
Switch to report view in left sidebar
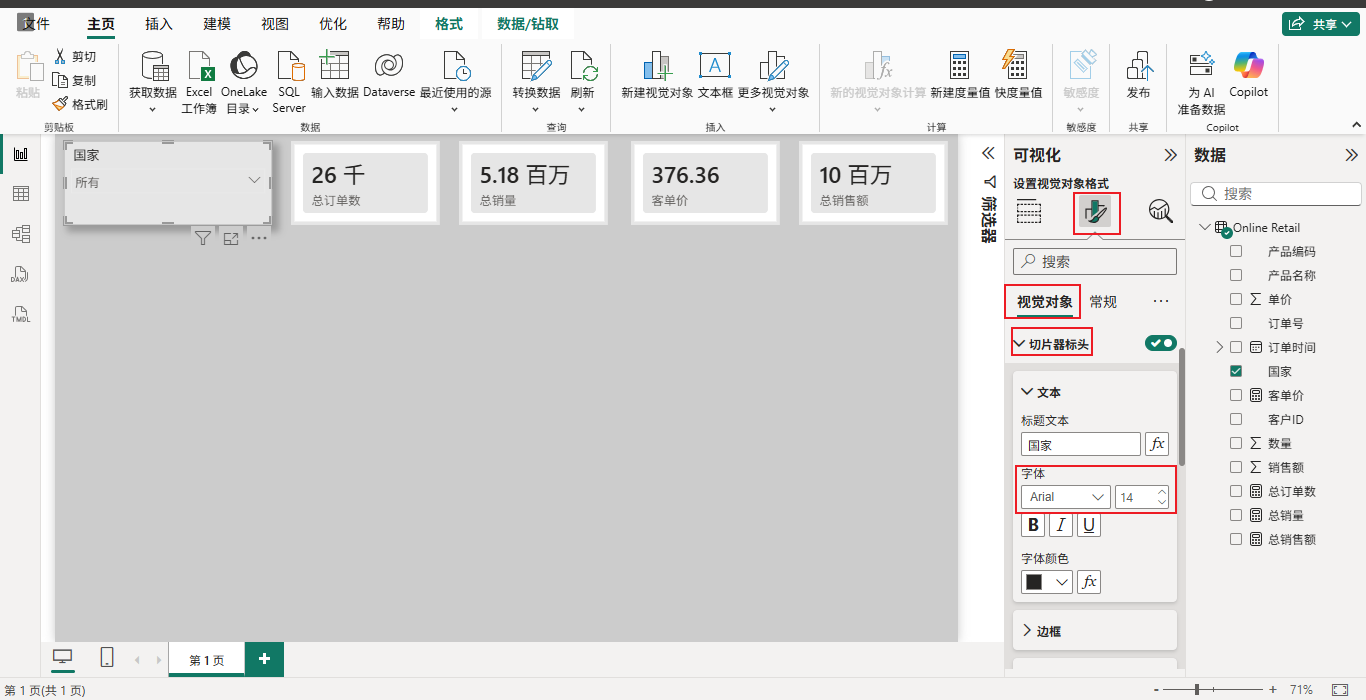(21, 154)
